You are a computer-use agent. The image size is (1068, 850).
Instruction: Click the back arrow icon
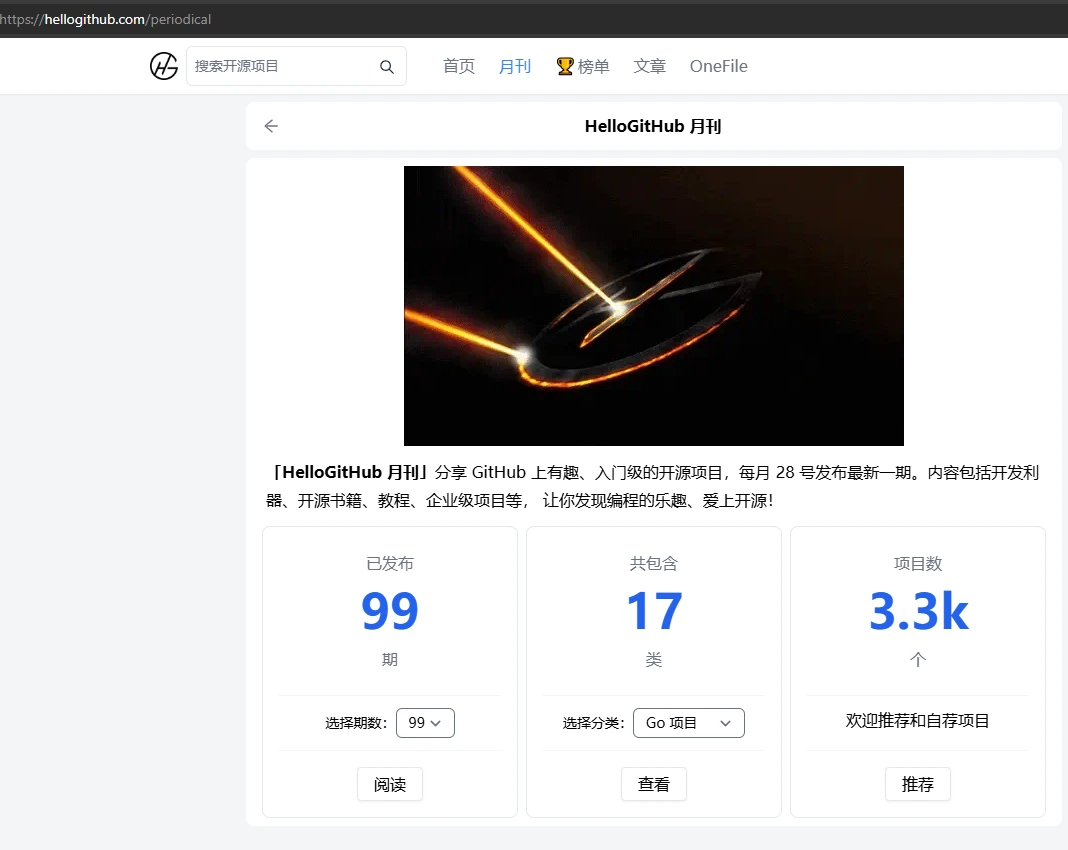tap(271, 126)
